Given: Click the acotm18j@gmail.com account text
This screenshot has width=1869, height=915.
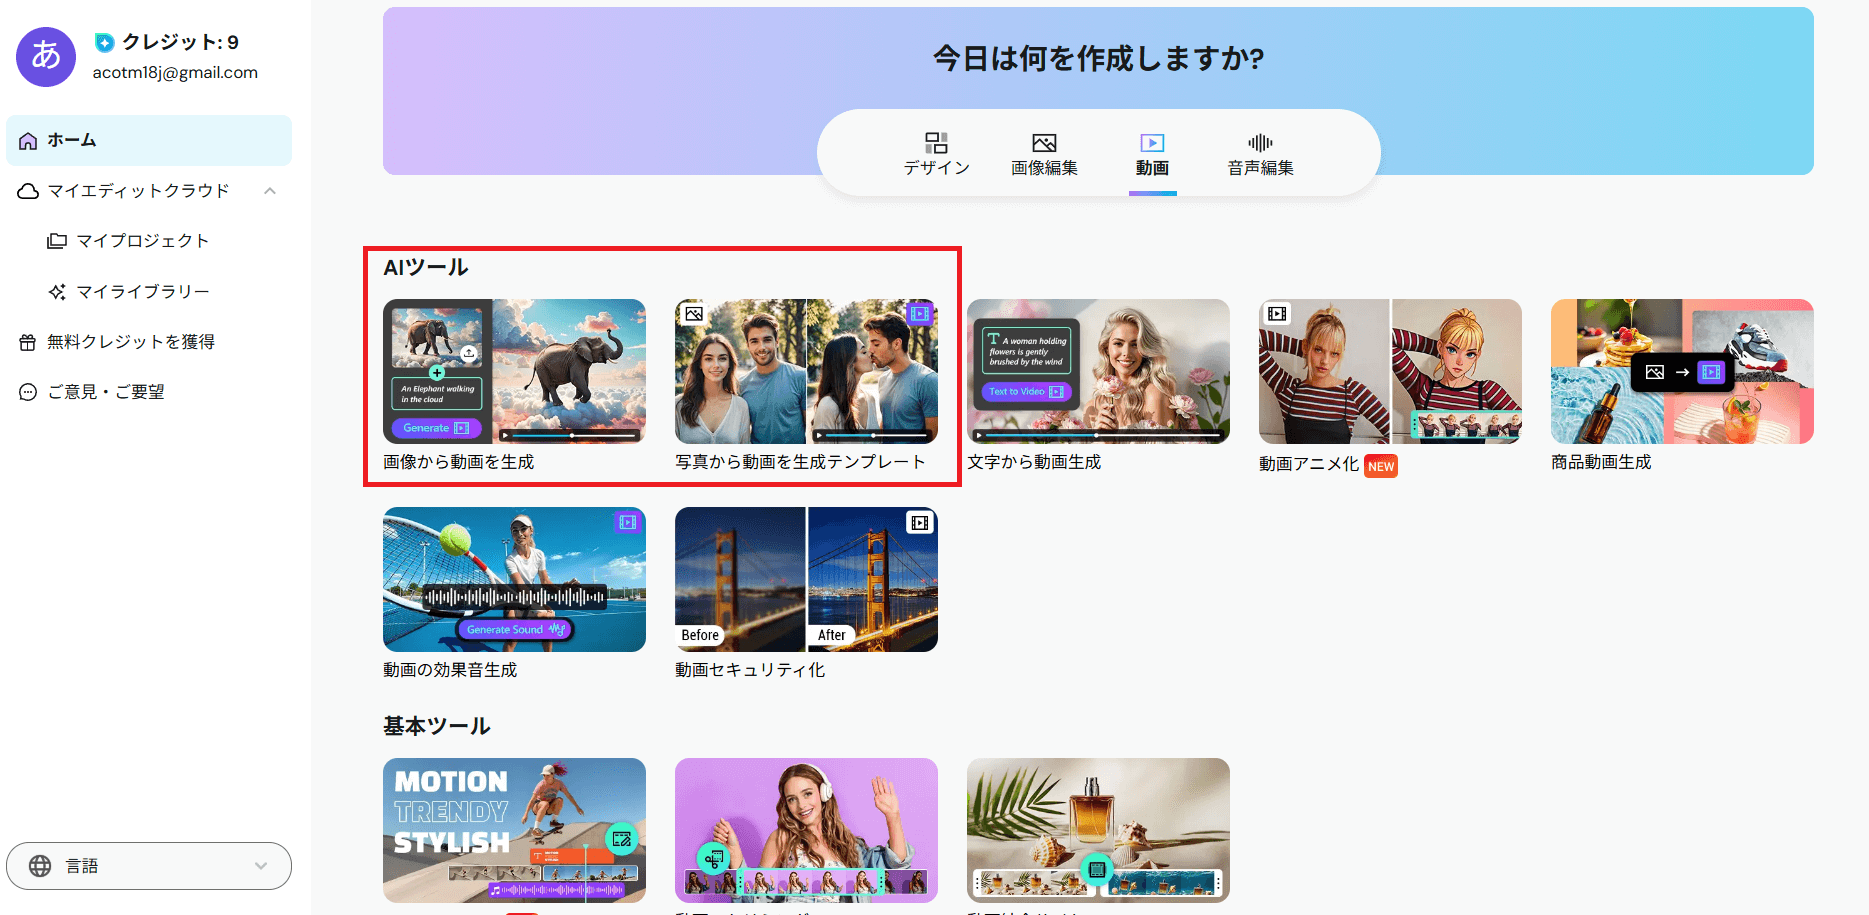Looking at the screenshot, I should (173, 72).
